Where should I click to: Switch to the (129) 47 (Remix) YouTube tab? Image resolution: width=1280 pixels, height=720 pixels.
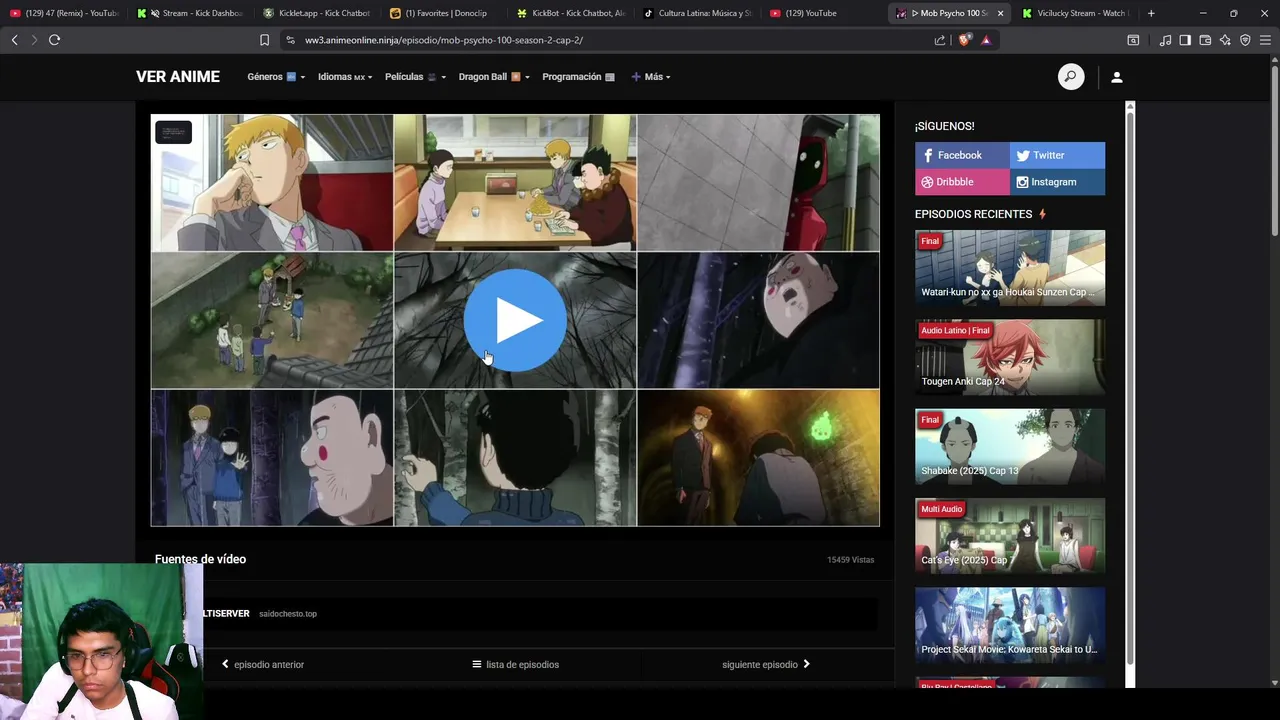pyautogui.click(x=64, y=13)
